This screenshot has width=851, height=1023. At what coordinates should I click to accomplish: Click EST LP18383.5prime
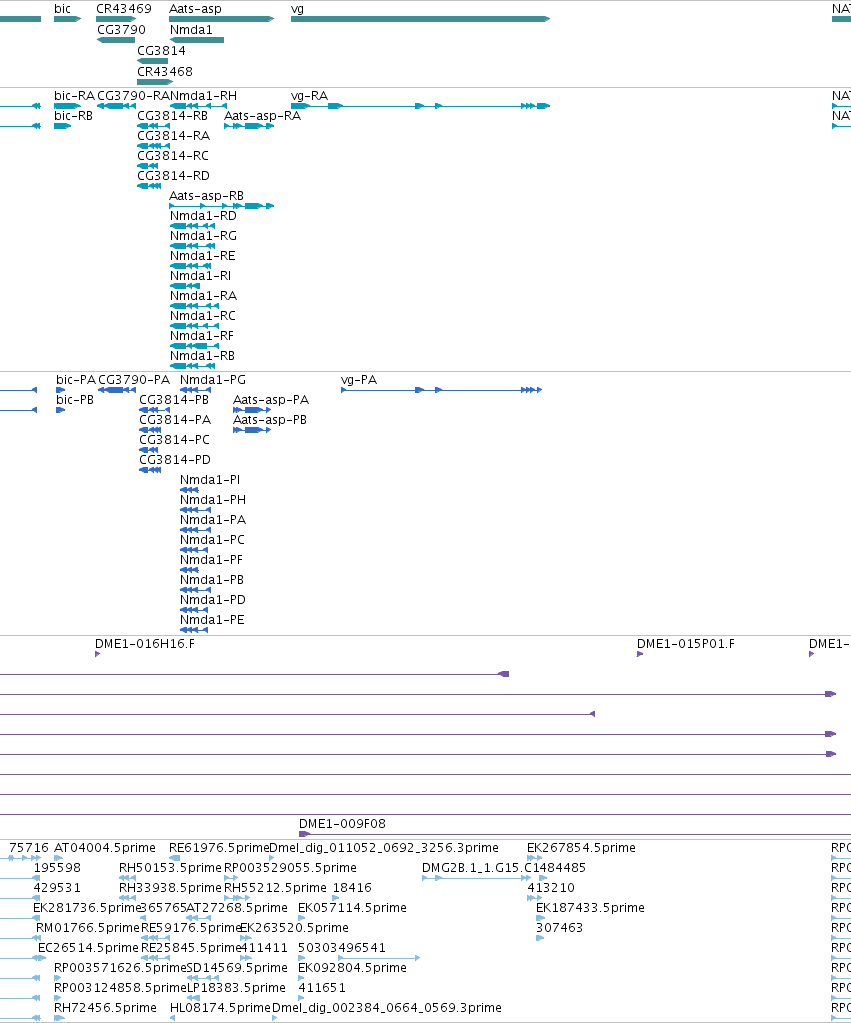point(237,988)
